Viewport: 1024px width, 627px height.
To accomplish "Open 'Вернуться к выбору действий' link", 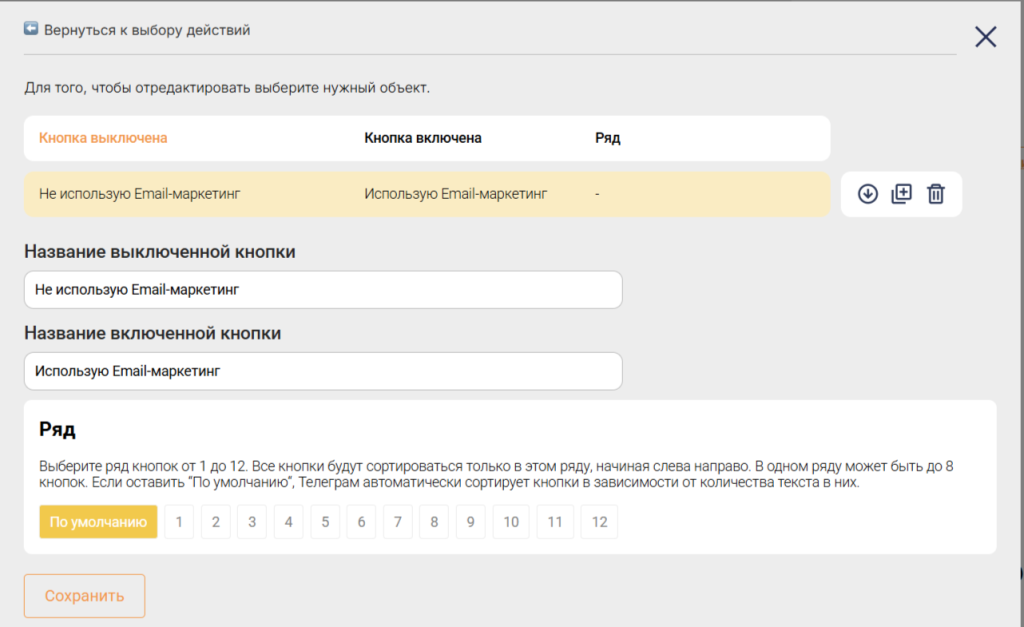I will tap(147, 30).
